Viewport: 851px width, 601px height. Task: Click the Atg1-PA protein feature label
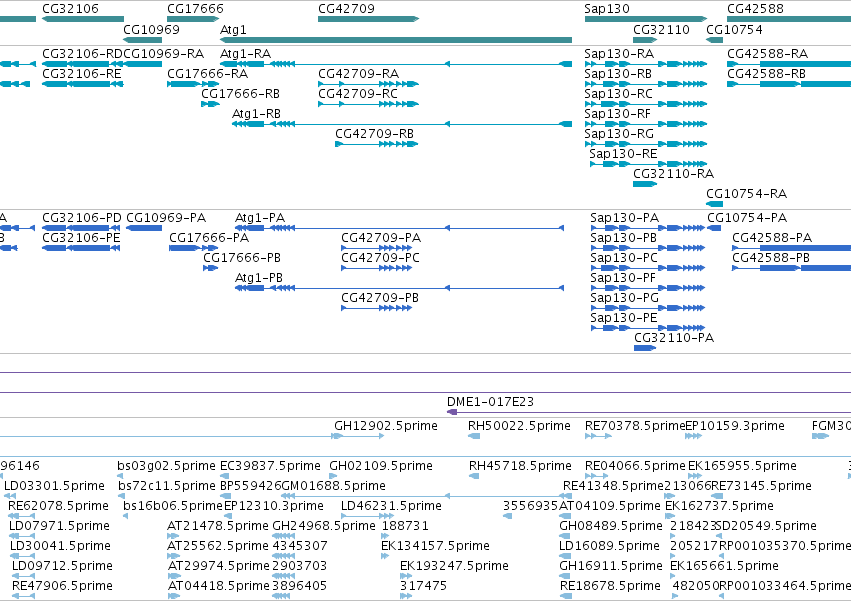pos(260,218)
